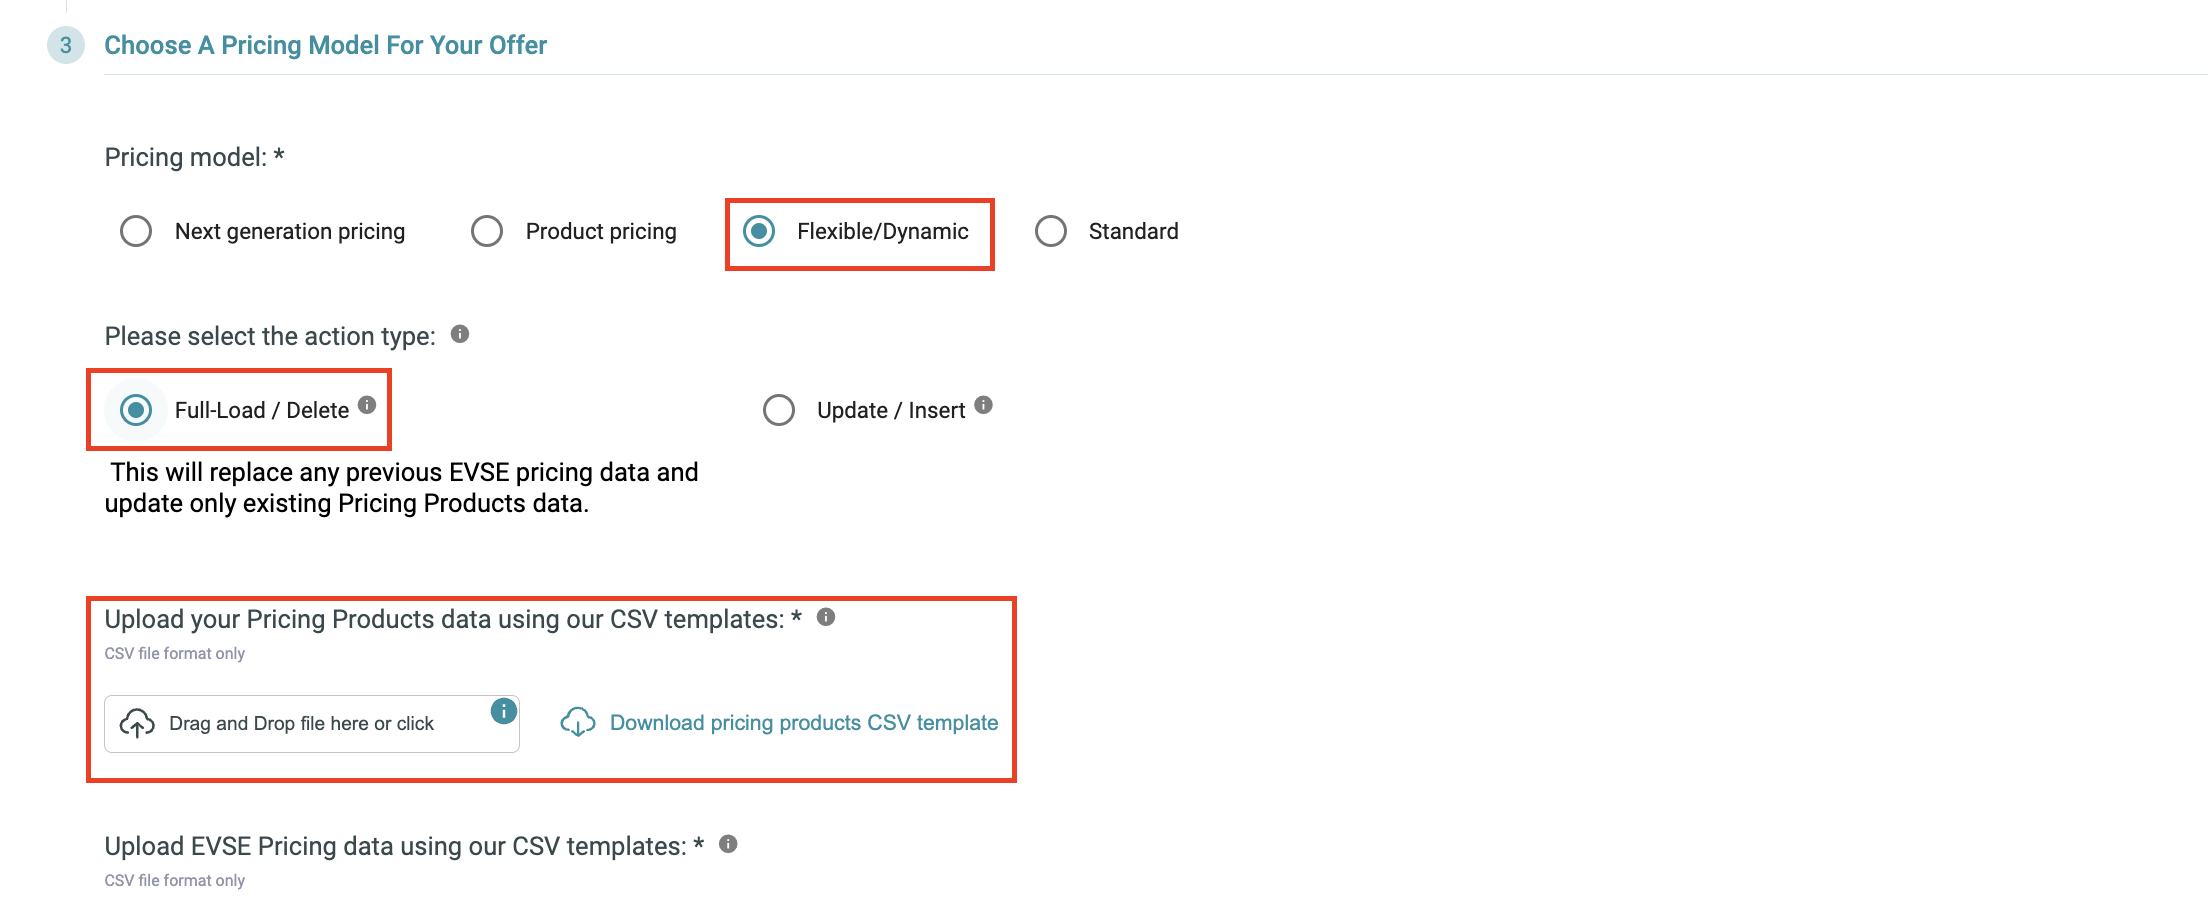The image size is (2208, 900).
Task: Select Full-Load / Delete action type
Action: tap(136, 410)
